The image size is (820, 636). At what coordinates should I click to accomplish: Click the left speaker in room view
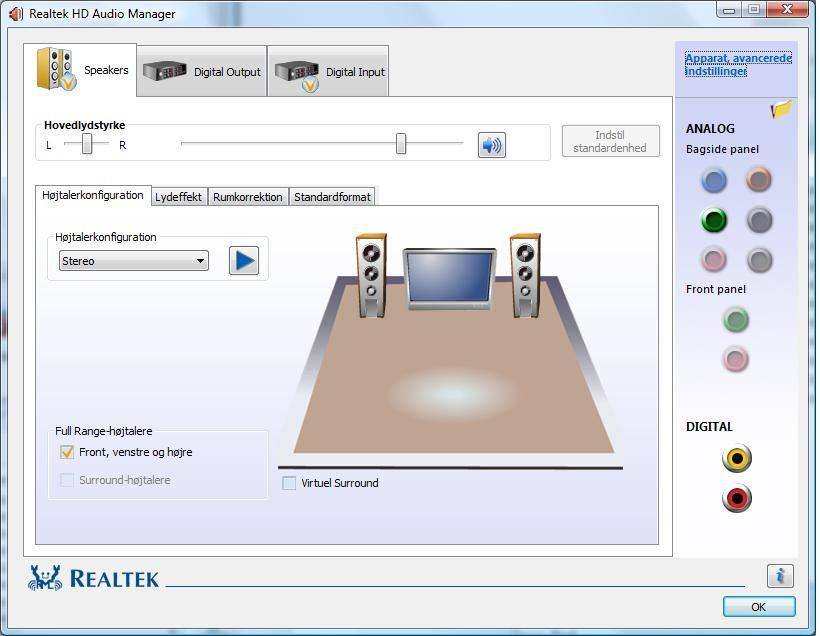[x=371, y=274]
